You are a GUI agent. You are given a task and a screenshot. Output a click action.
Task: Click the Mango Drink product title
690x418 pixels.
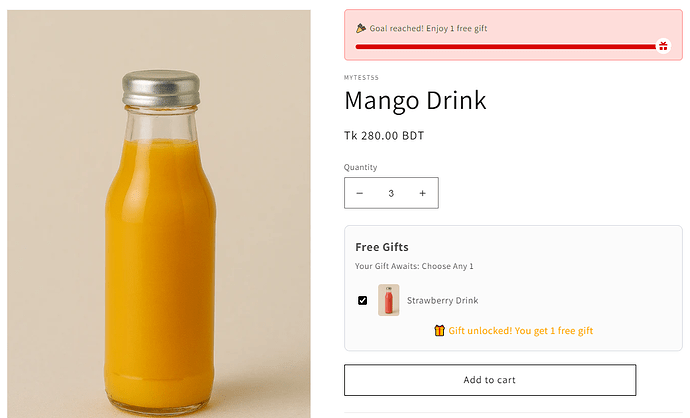415,101
